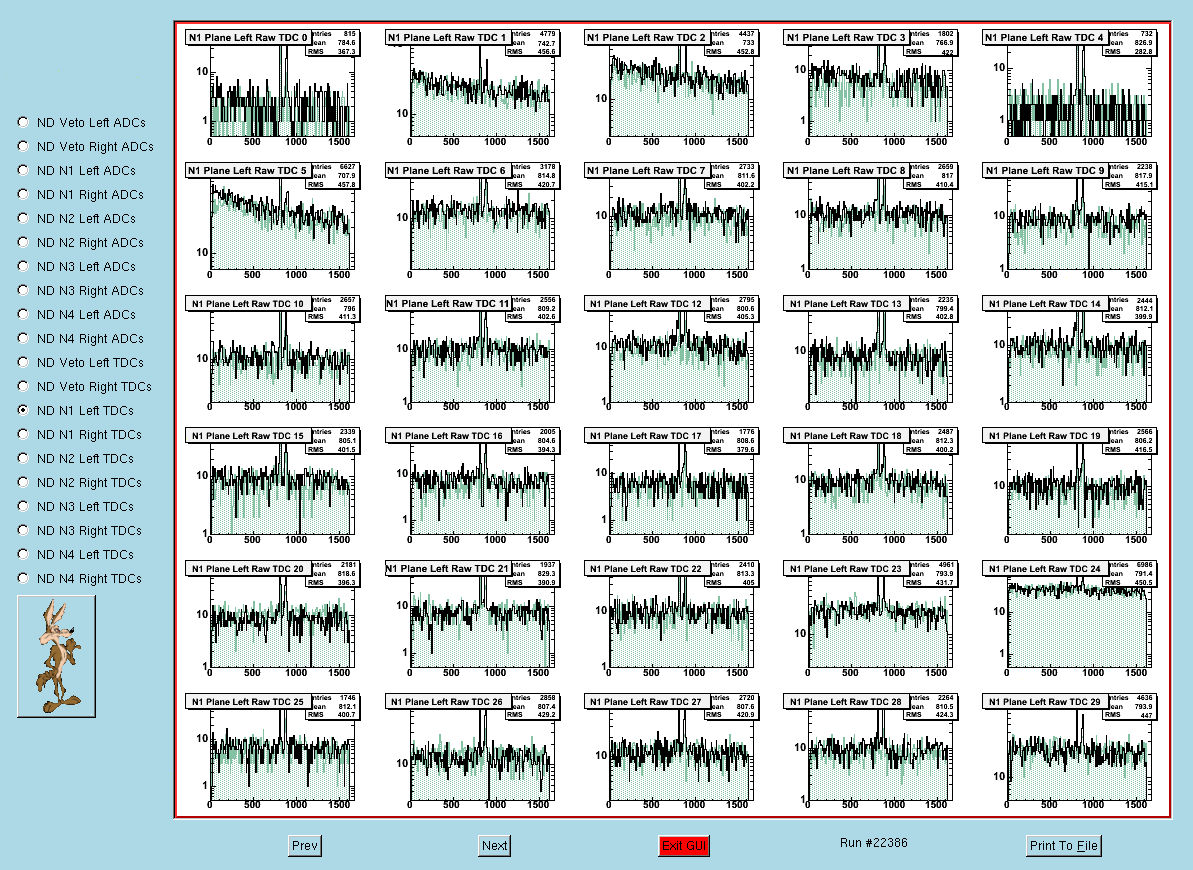This screenshot has width=1193, height=870.
Task: Click the N1 Plane Left Raw TDC 18 plot
Action: 870,486
